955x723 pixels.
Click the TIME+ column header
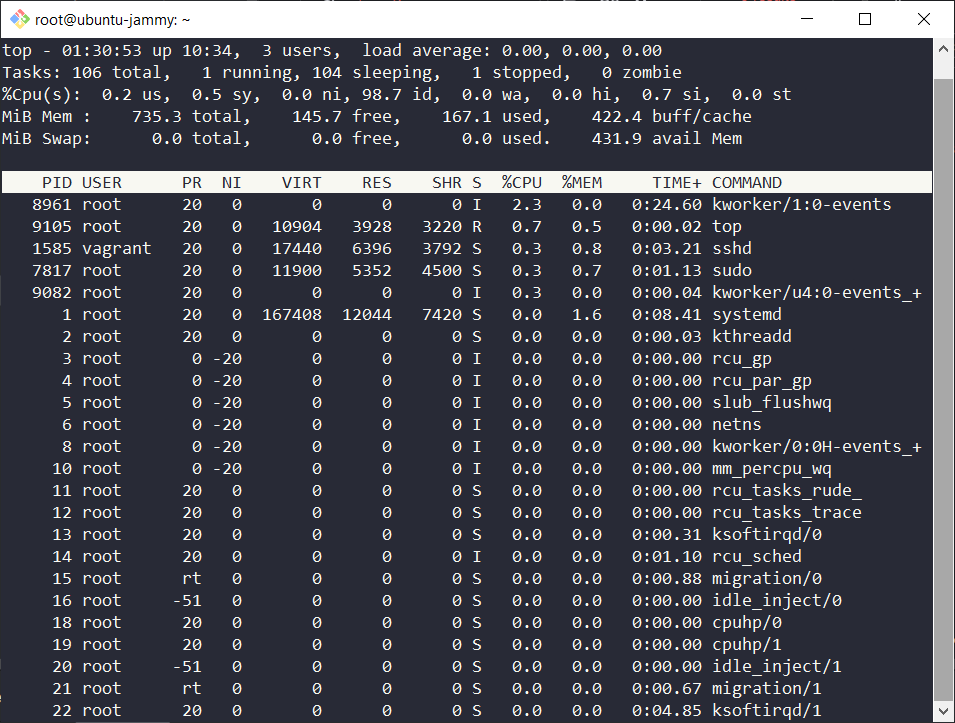tap(677, 183)
